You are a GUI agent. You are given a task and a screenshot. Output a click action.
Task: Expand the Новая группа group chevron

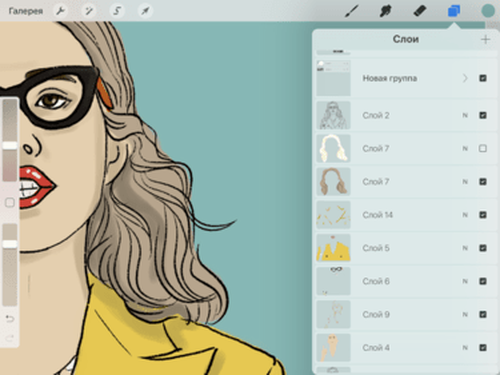pyautogui.click(x=465, y=78)
